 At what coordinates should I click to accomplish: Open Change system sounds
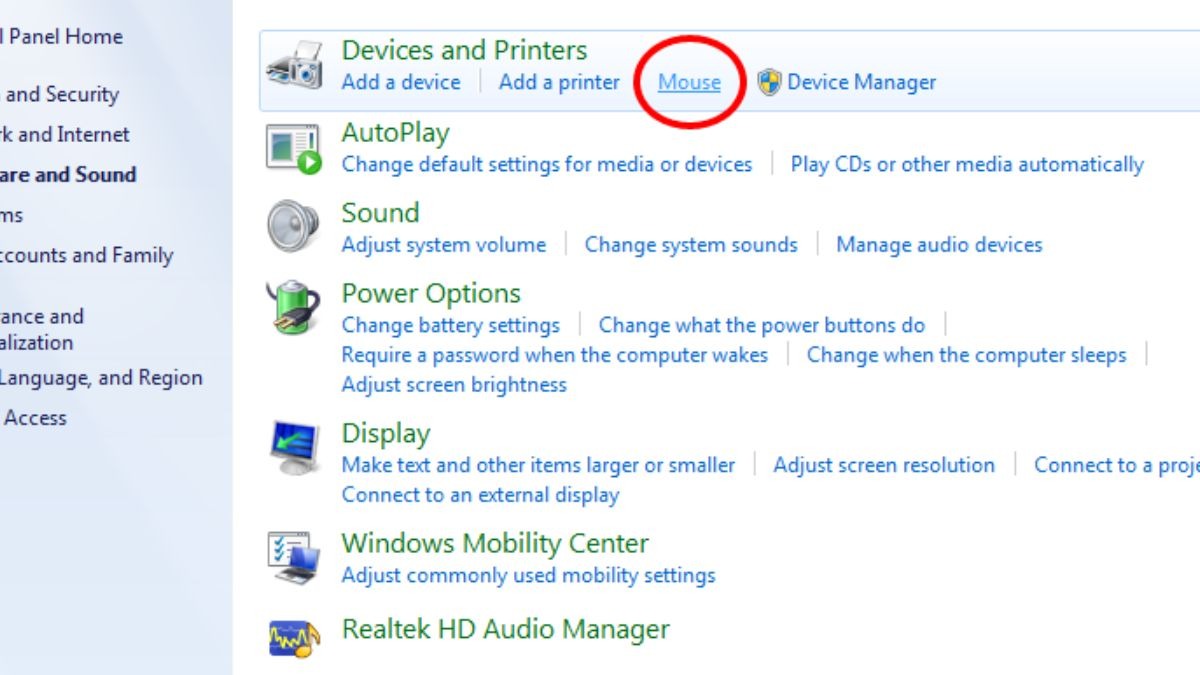click(691, 244)
